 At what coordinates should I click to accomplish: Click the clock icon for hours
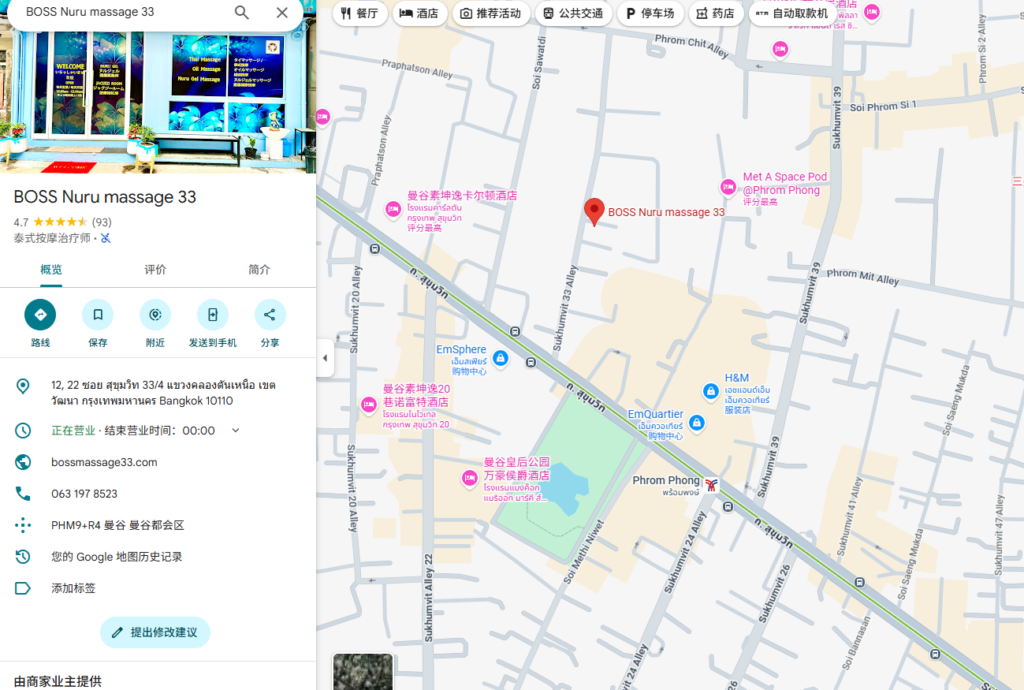(x=23, y=430)
